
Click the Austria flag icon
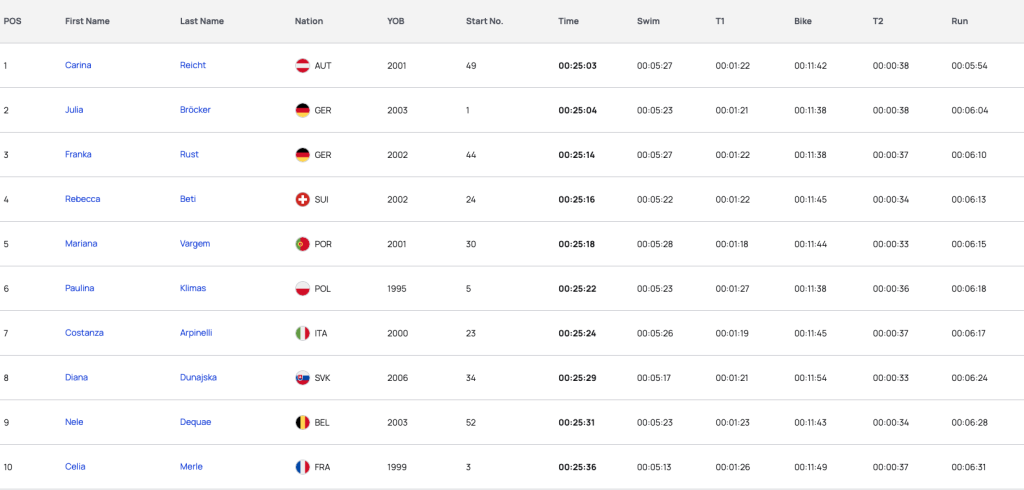coord(302,65)
